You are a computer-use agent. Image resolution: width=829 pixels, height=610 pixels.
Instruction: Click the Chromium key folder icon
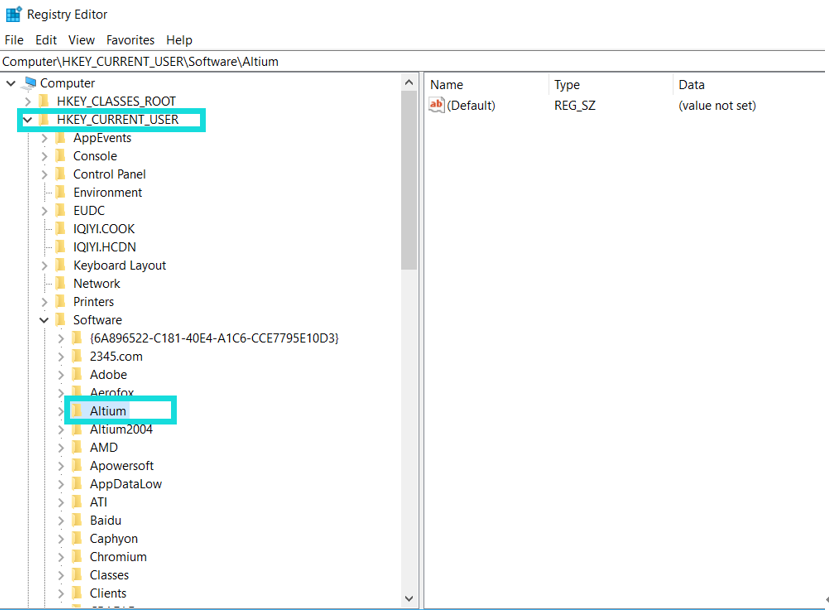click(77, 557)
